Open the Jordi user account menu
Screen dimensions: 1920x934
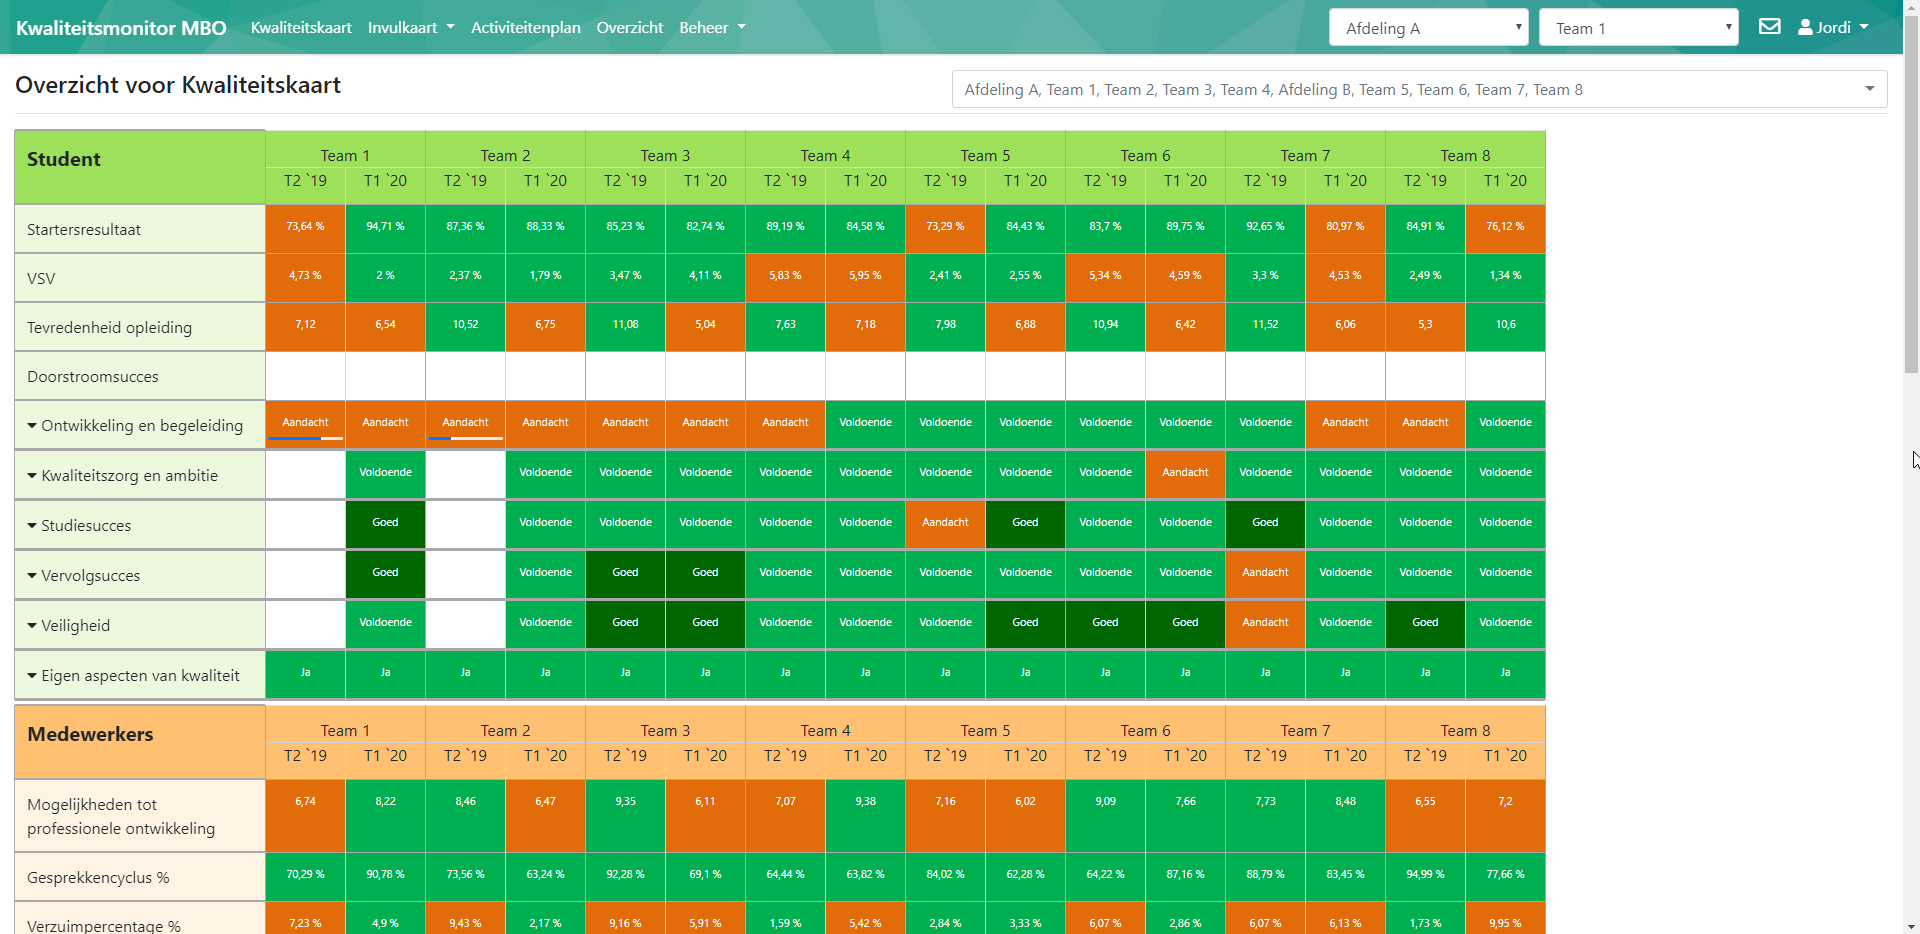[x=1832, y=27]
